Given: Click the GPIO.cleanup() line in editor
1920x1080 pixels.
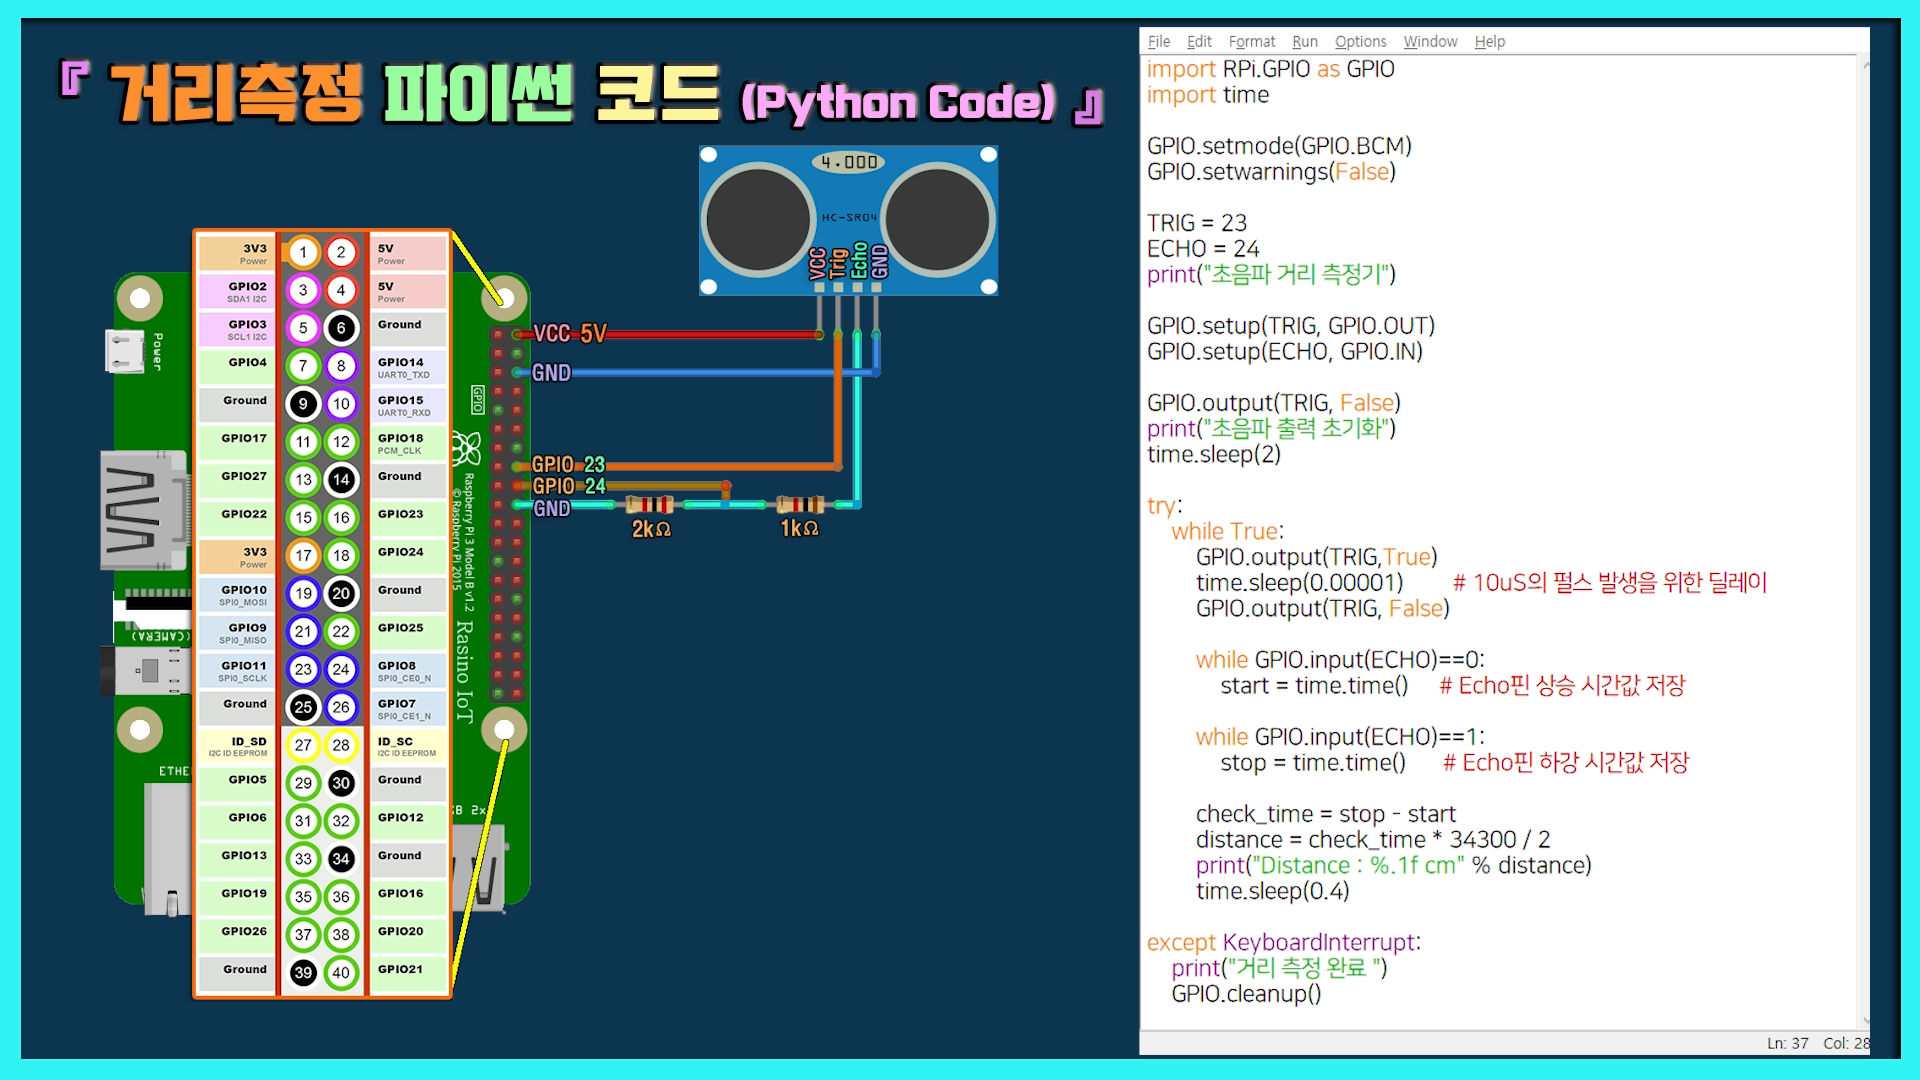Looking at the screenshot, I should 1246,994.
